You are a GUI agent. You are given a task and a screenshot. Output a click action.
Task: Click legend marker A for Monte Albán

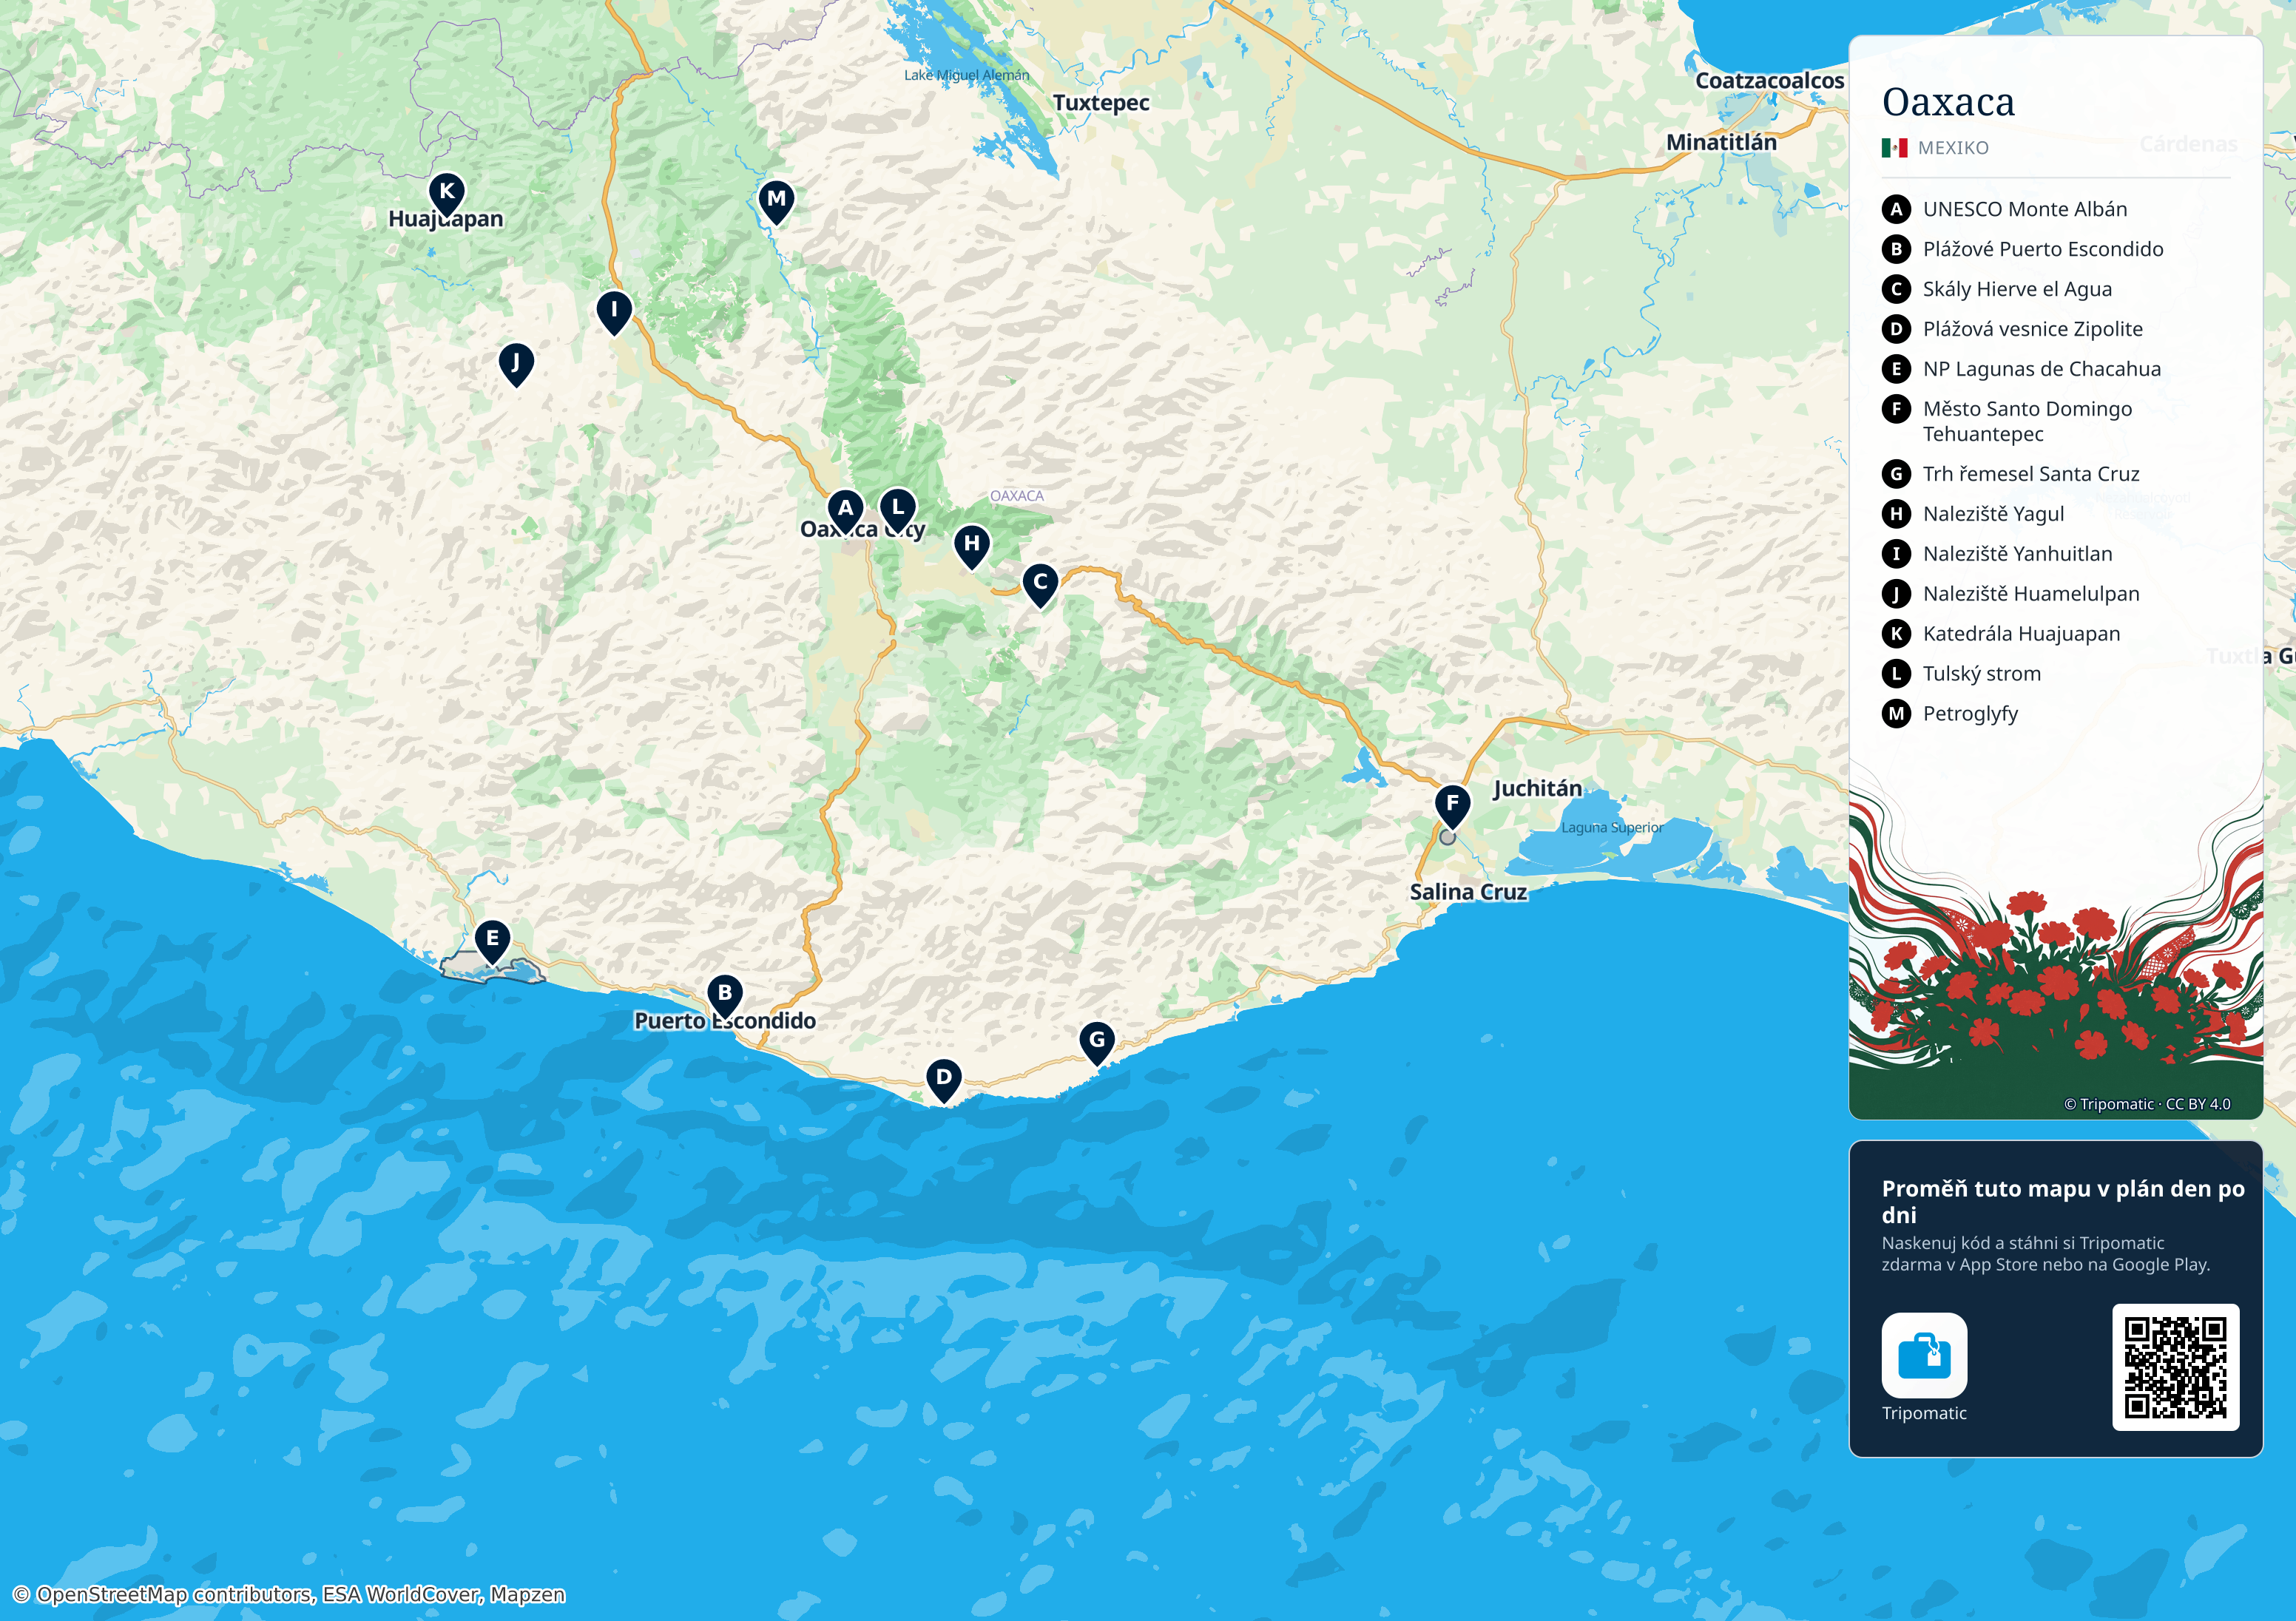(x=1896, y=209)
